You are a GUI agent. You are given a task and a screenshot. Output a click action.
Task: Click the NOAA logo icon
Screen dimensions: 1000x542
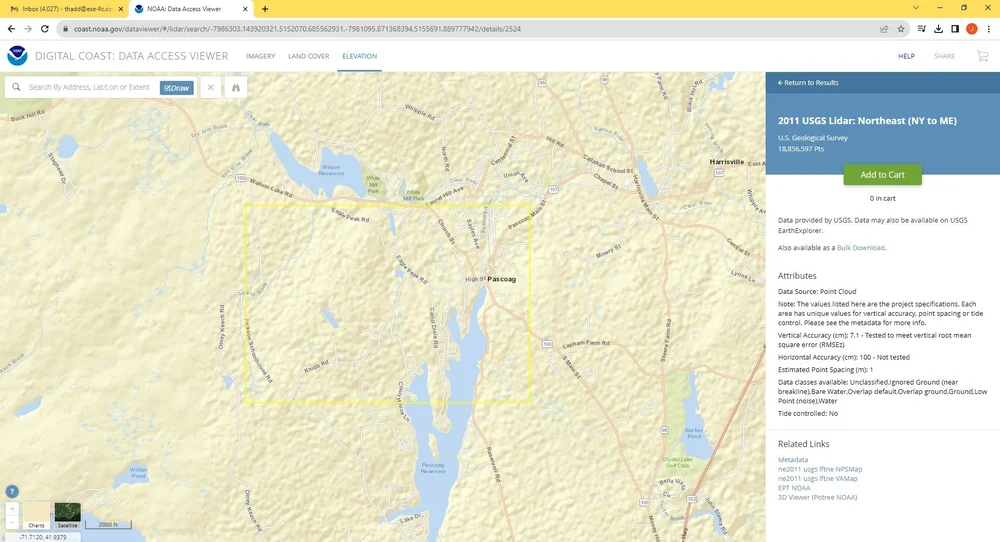click(x=17, y=56)
